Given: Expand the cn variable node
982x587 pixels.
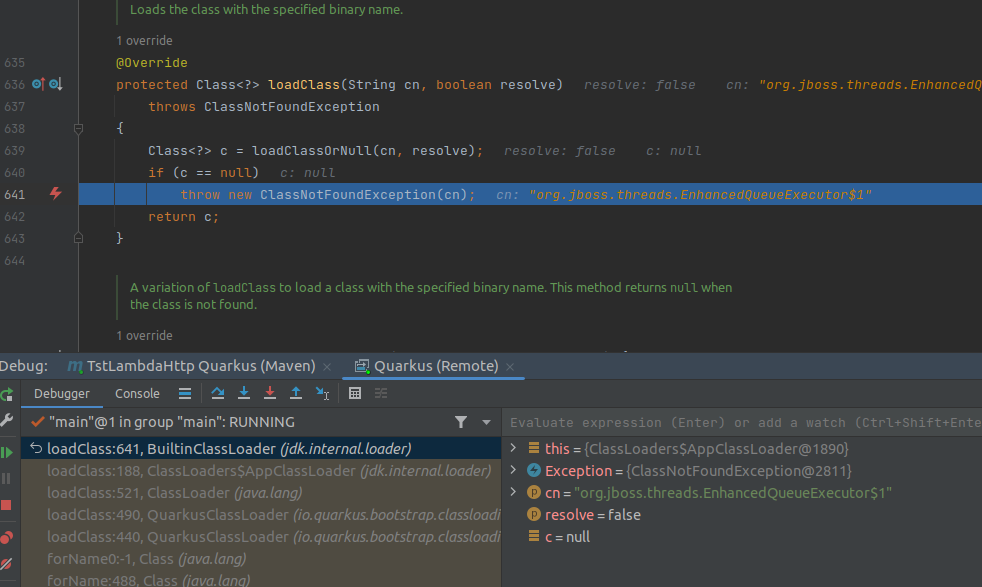Looking at the screenshot, I should [513, 492].
